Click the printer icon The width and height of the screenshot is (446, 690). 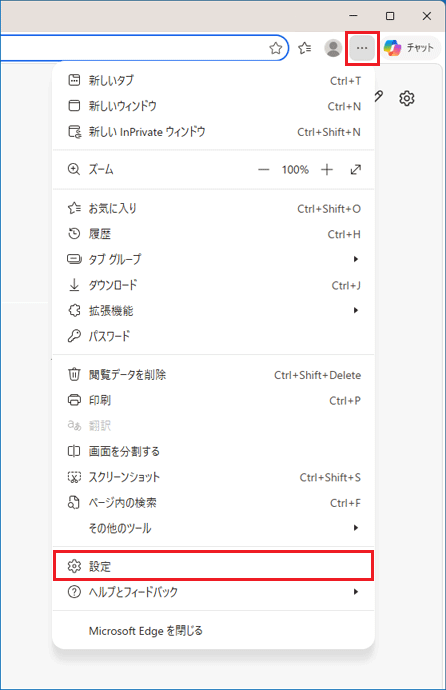coord(74,400)
